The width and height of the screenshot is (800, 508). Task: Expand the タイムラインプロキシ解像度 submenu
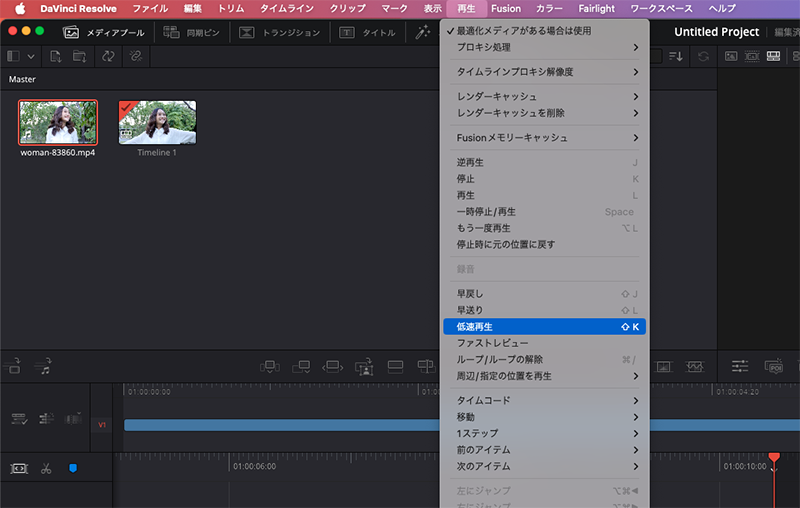[544, 72]
